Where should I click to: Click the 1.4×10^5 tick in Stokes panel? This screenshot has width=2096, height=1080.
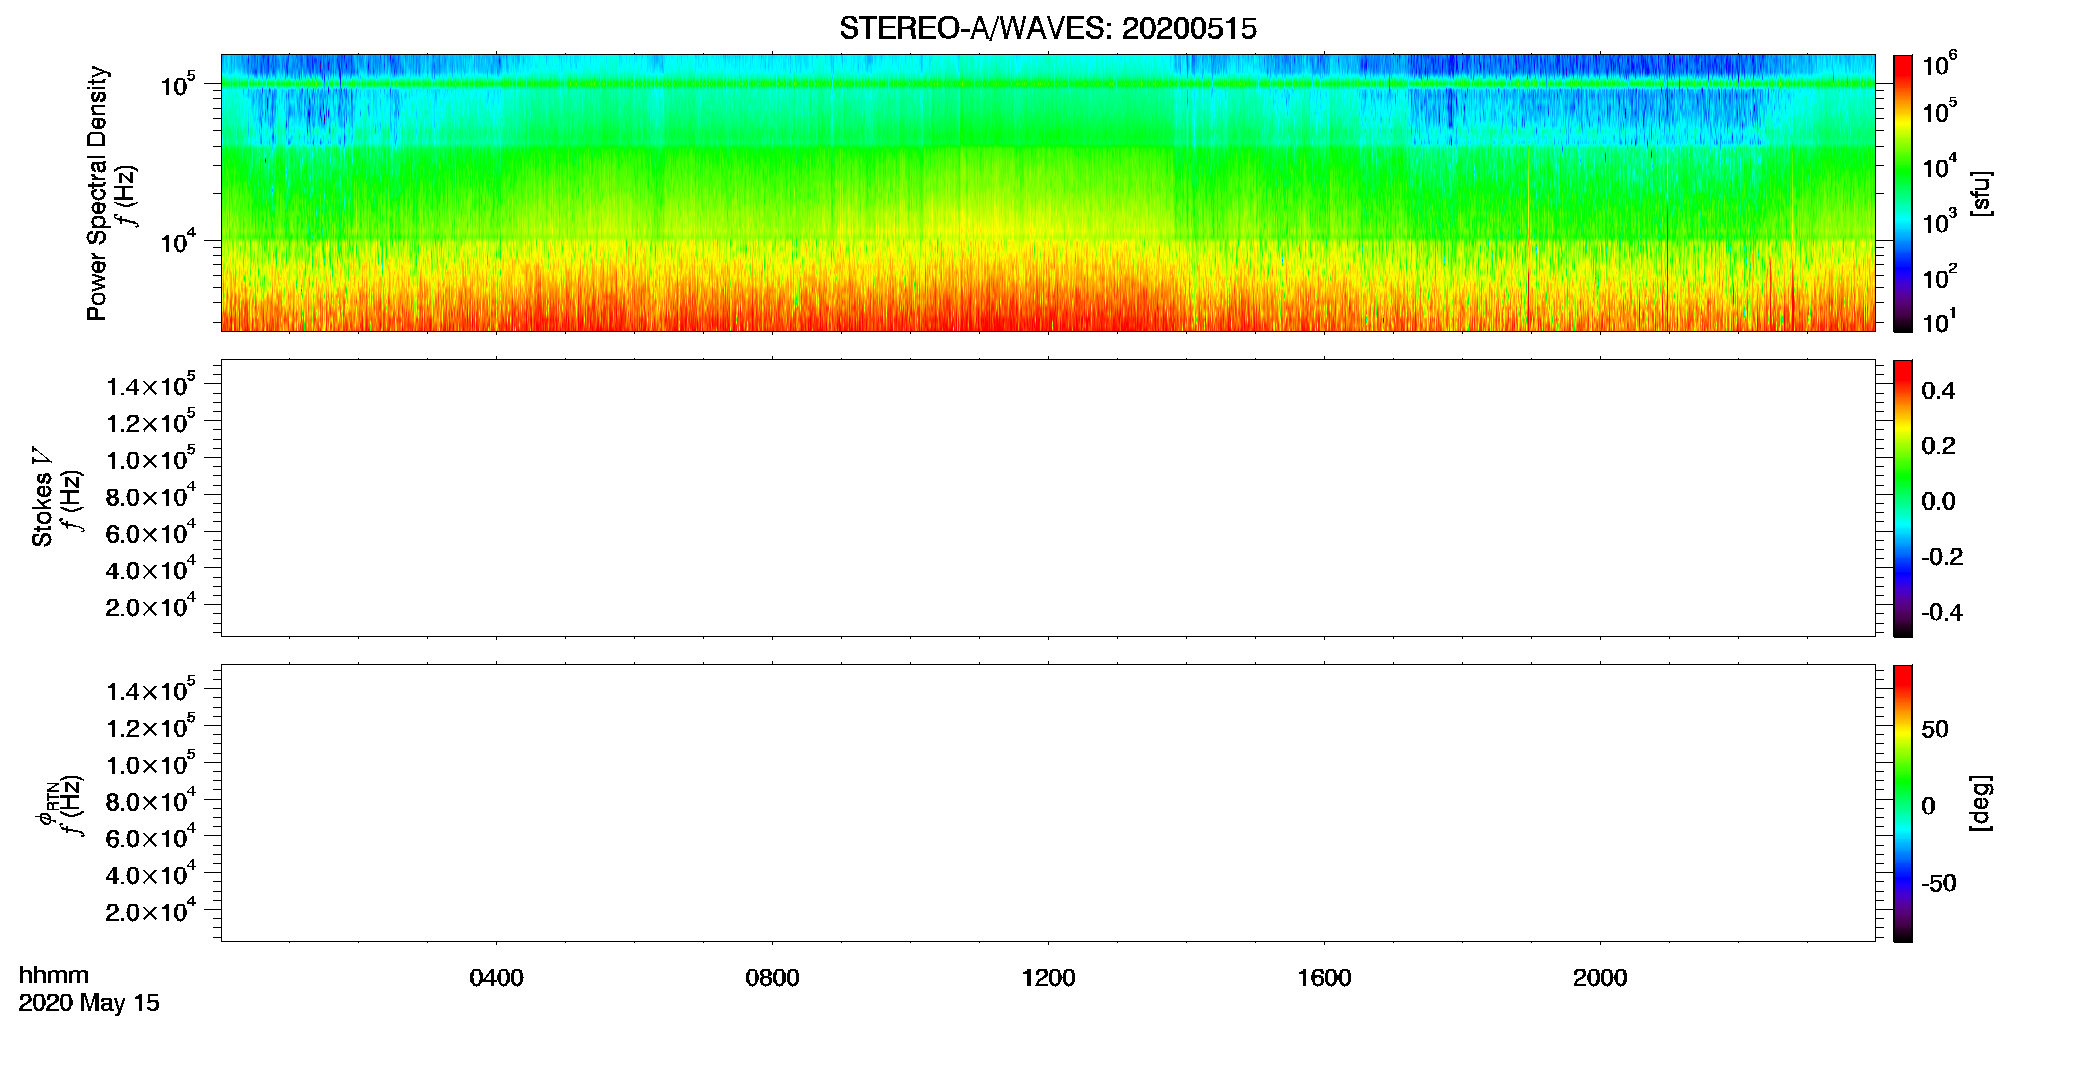pos(151,385)
